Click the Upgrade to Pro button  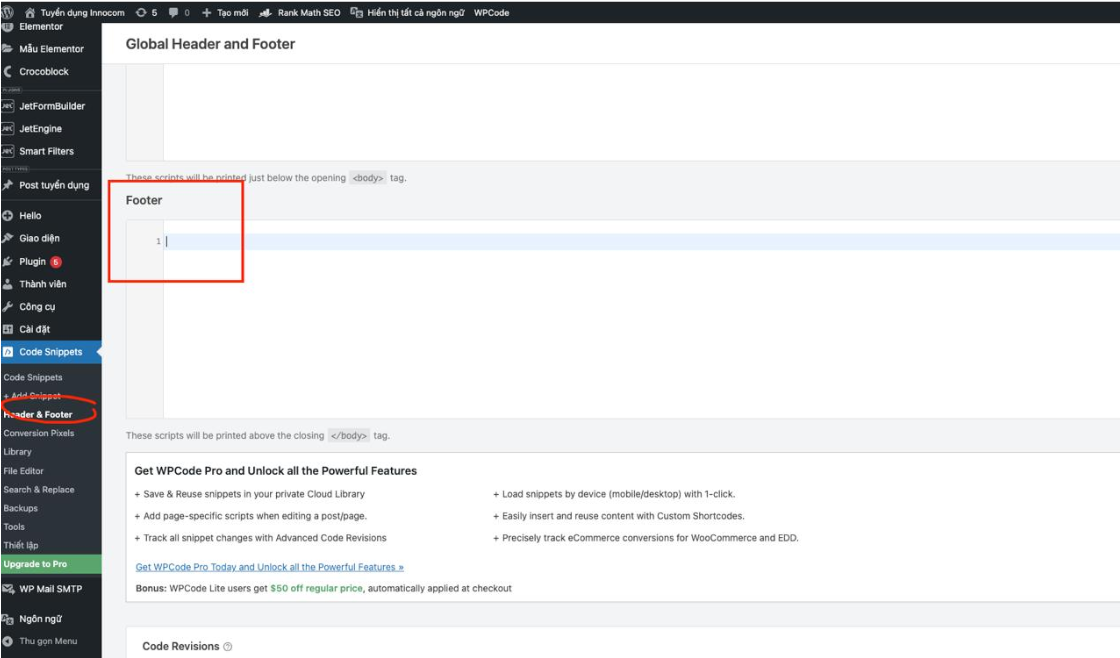pos(35,564)
